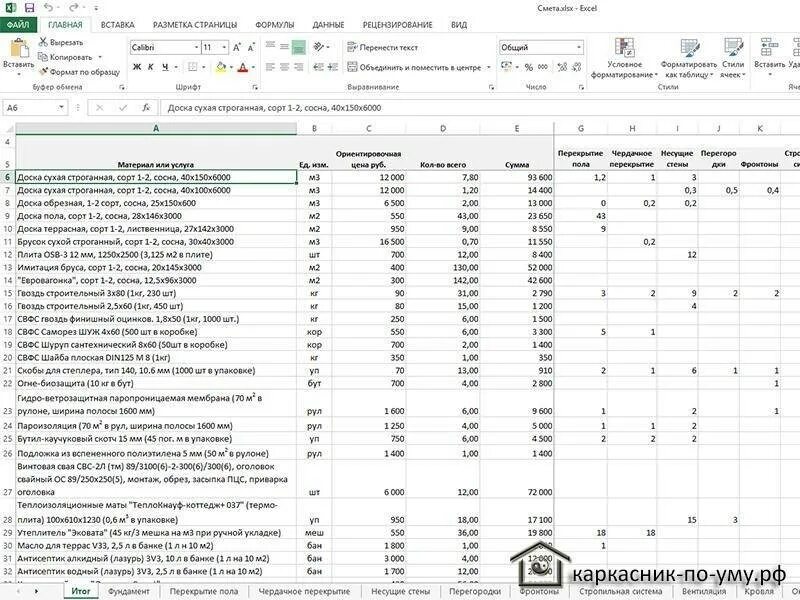
Task: Align text to top of cell
Action: [270, 47]
